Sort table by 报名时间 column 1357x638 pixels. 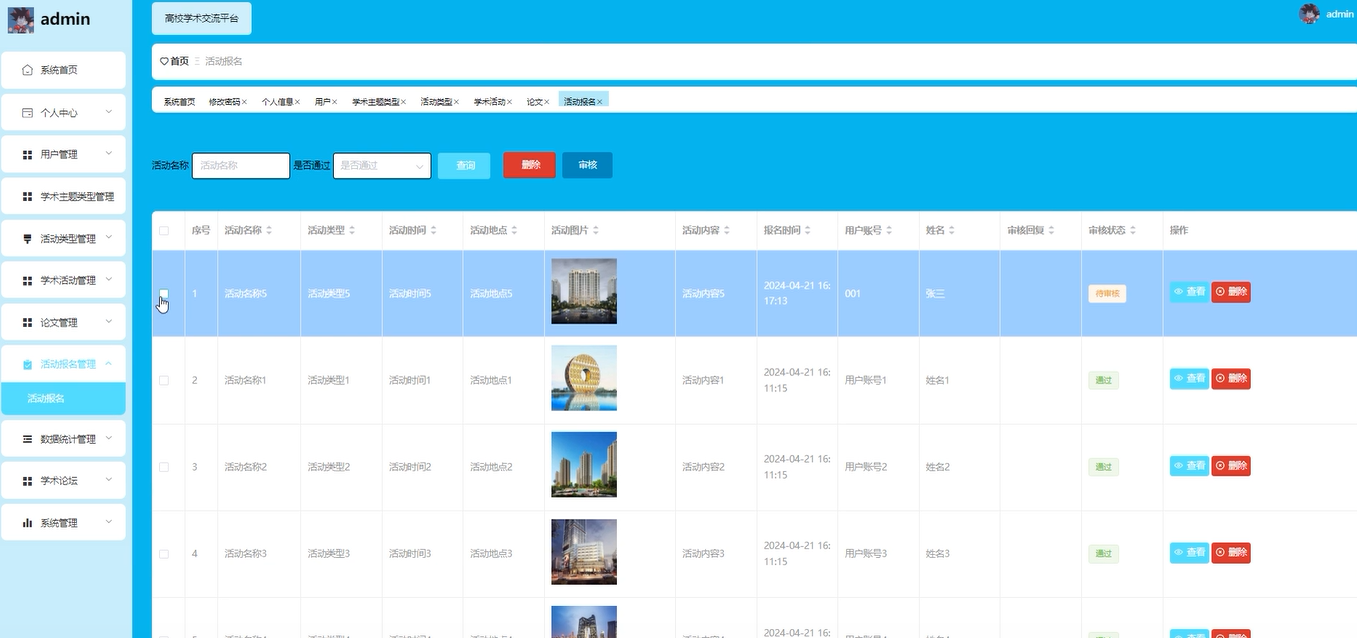[808, 231]
